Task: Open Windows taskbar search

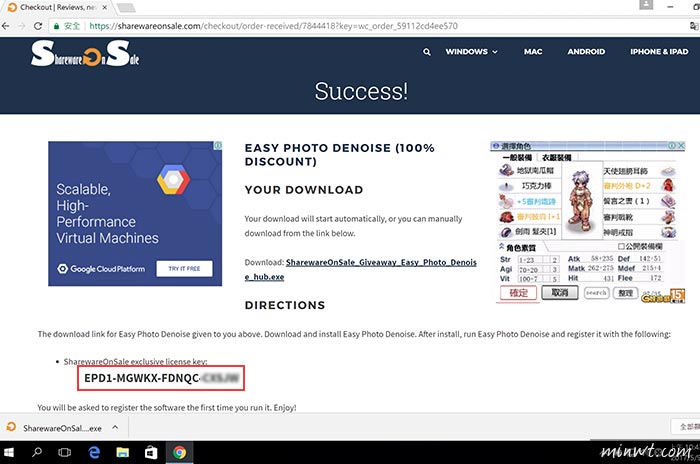Action: click(x=37, y=452)
